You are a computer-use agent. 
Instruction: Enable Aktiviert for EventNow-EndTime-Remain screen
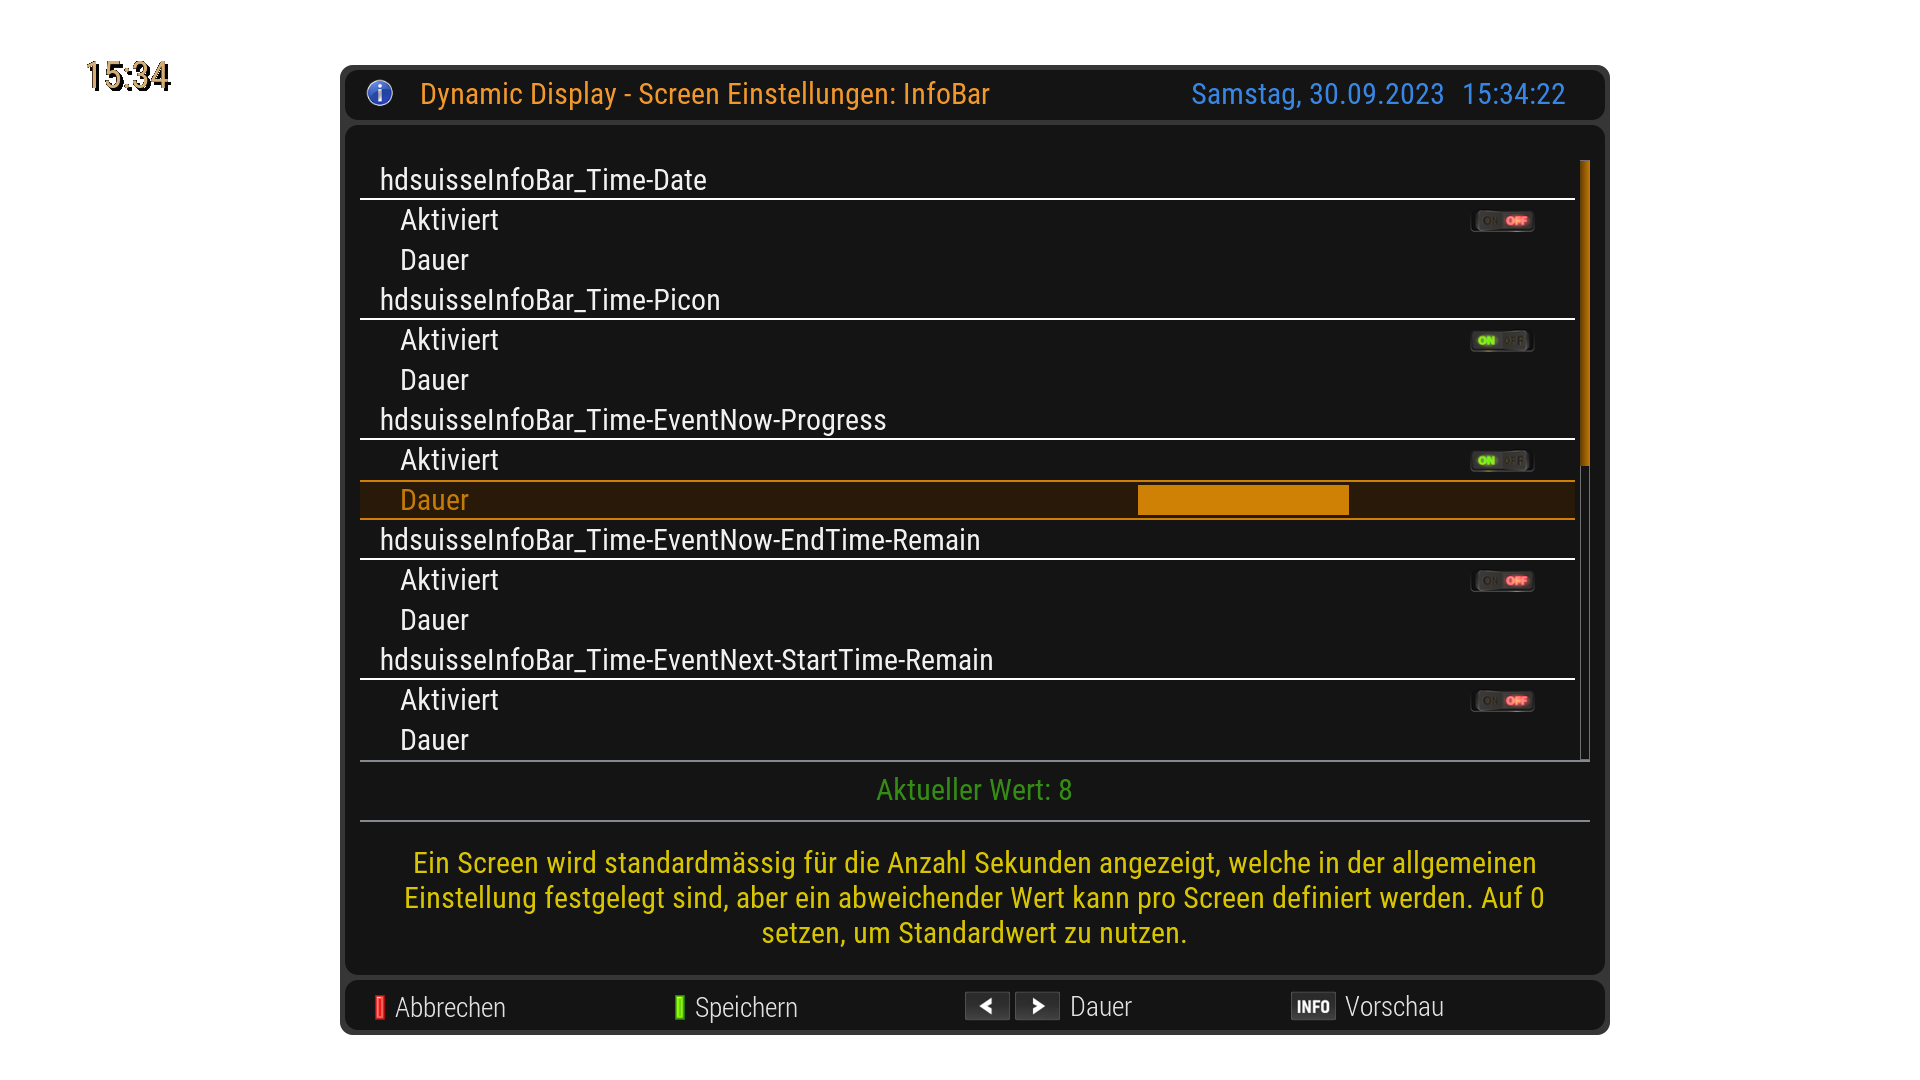click(x=1502, y=580)
